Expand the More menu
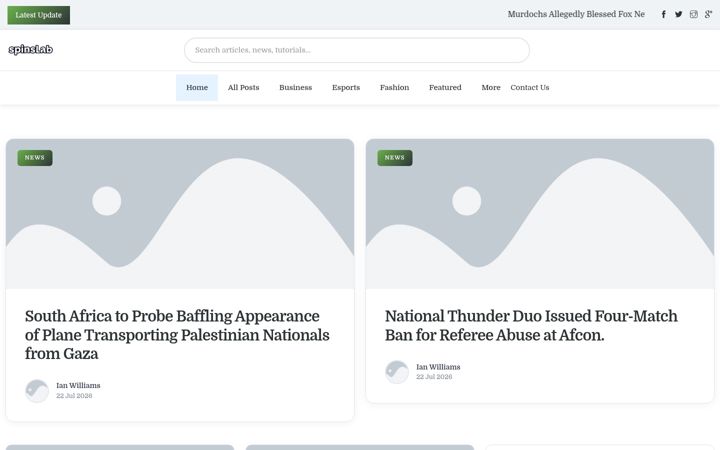Screen dimensions: 720x450 click(x=491, y=88)
